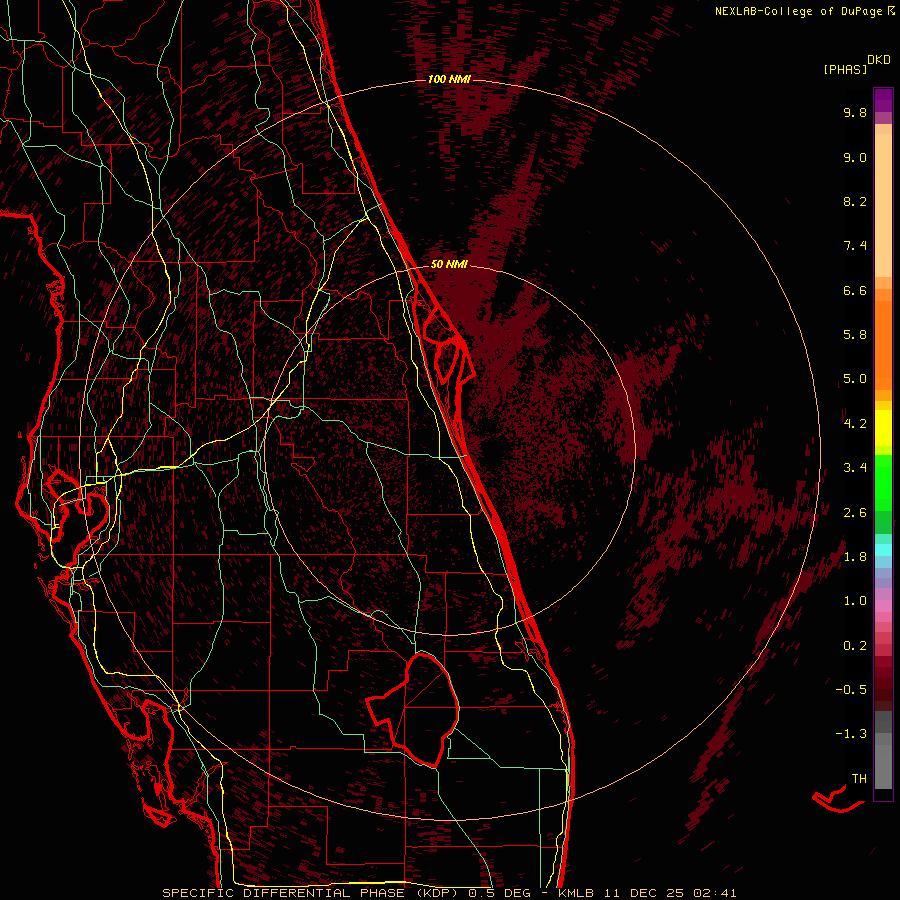
Task: Click the -0.5 value on the color scale
Action: 851,690
